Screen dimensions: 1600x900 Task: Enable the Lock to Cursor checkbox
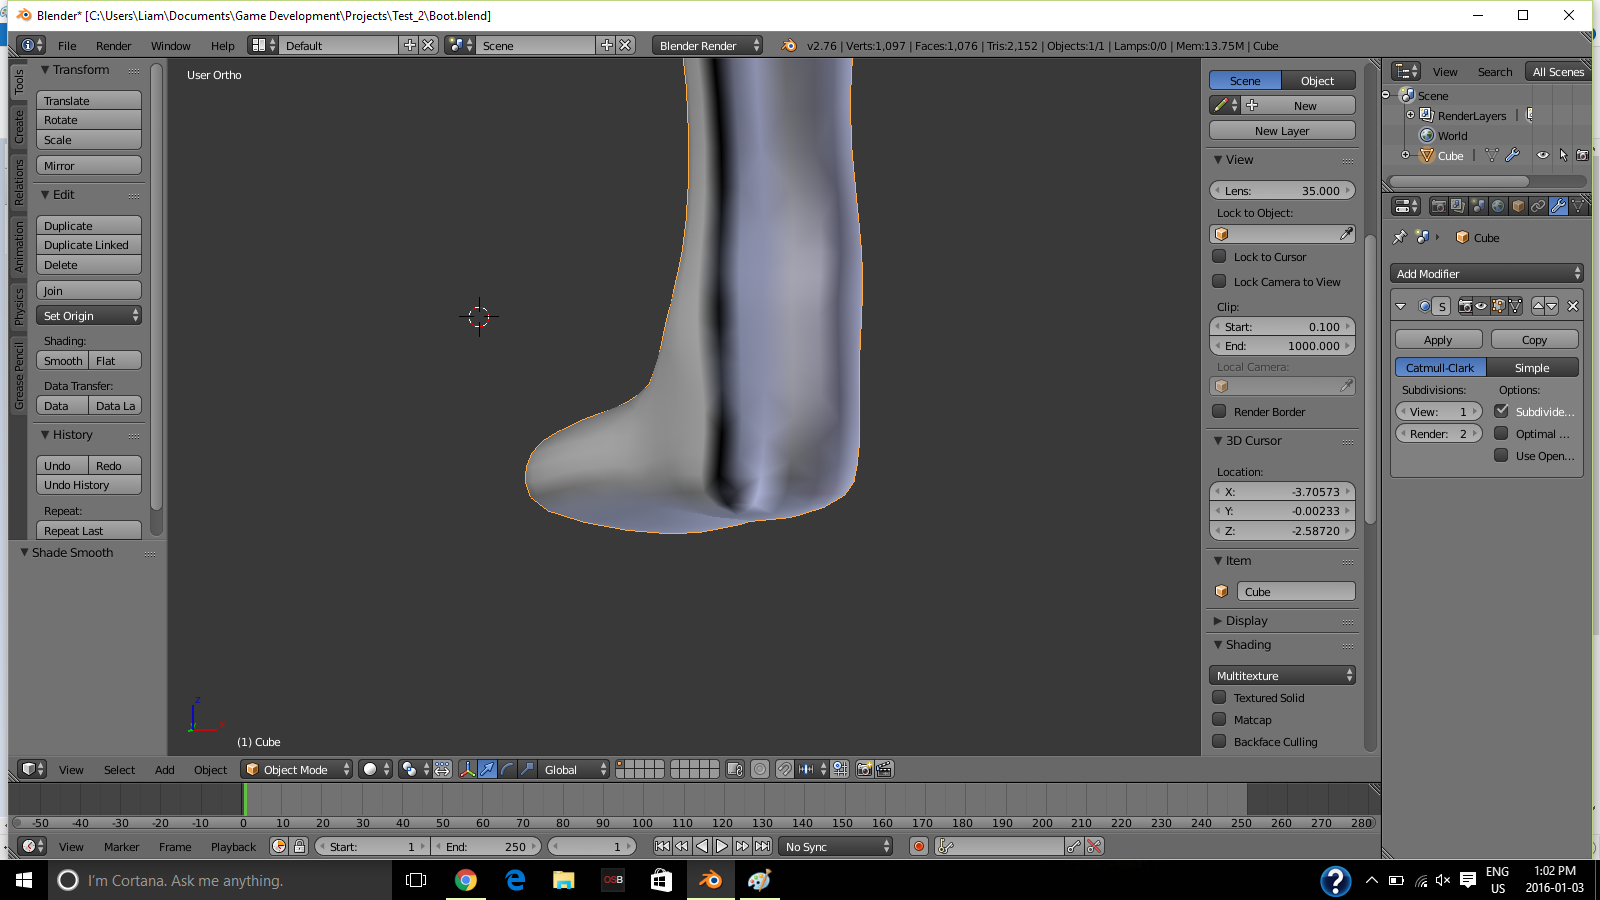coord(1219,256)
